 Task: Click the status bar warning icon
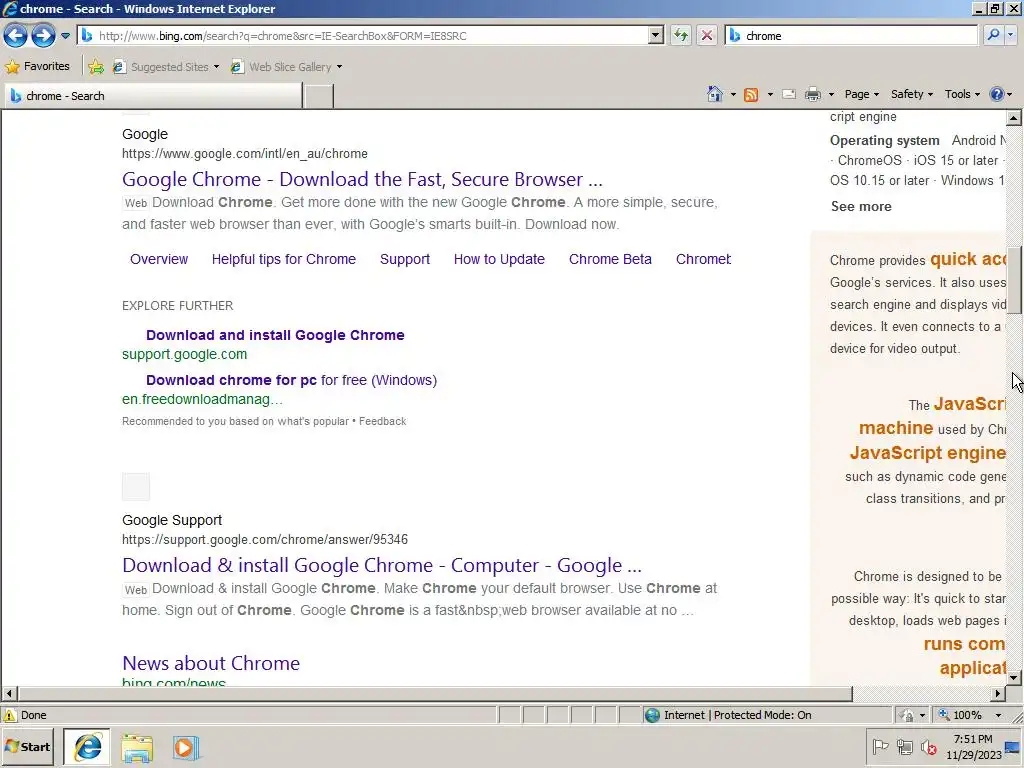(10, 715)
